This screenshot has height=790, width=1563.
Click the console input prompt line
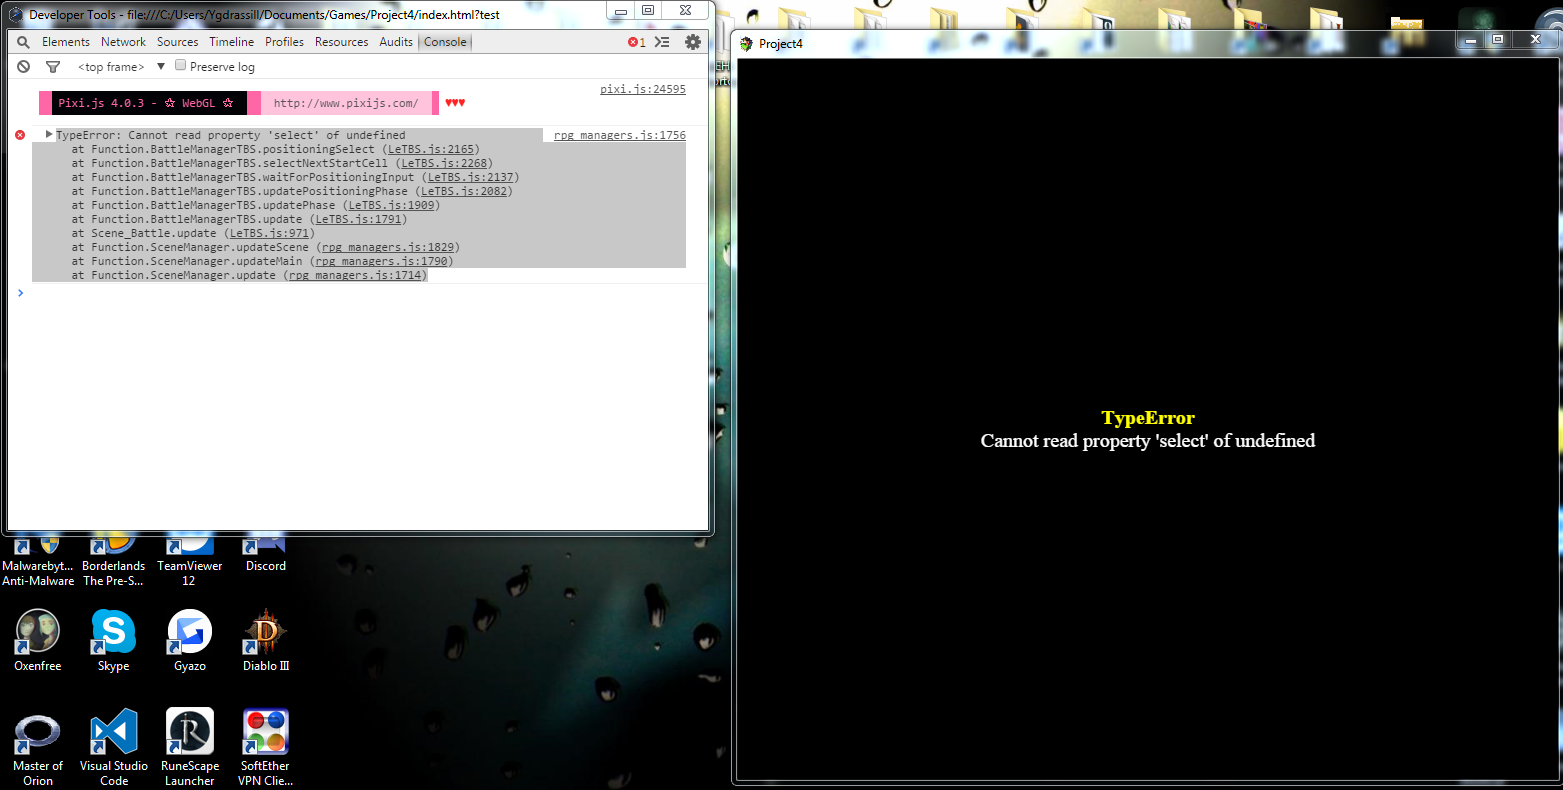[360, 293]
